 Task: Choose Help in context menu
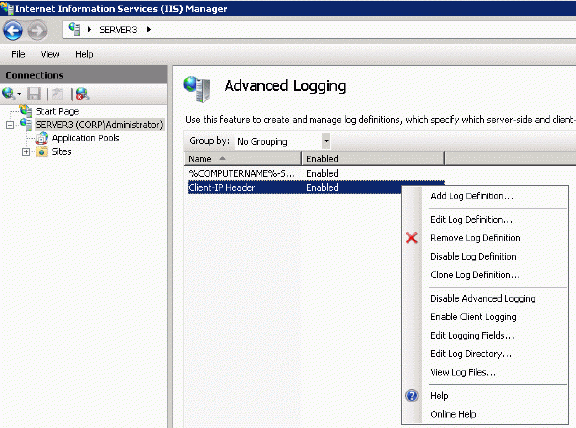click(x=439, y=396)
